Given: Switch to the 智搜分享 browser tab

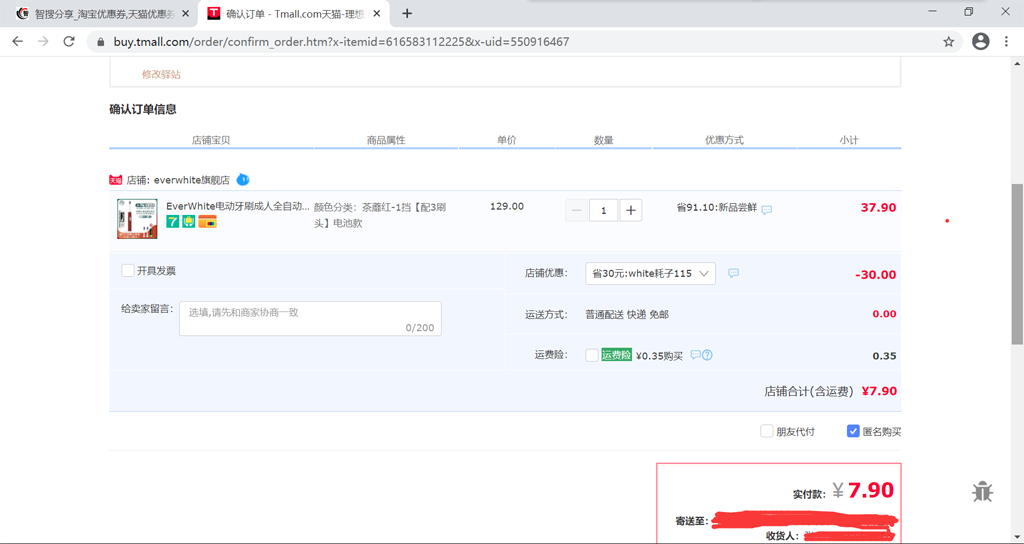Looking at the screenshot, I should [x=100, y=14].
